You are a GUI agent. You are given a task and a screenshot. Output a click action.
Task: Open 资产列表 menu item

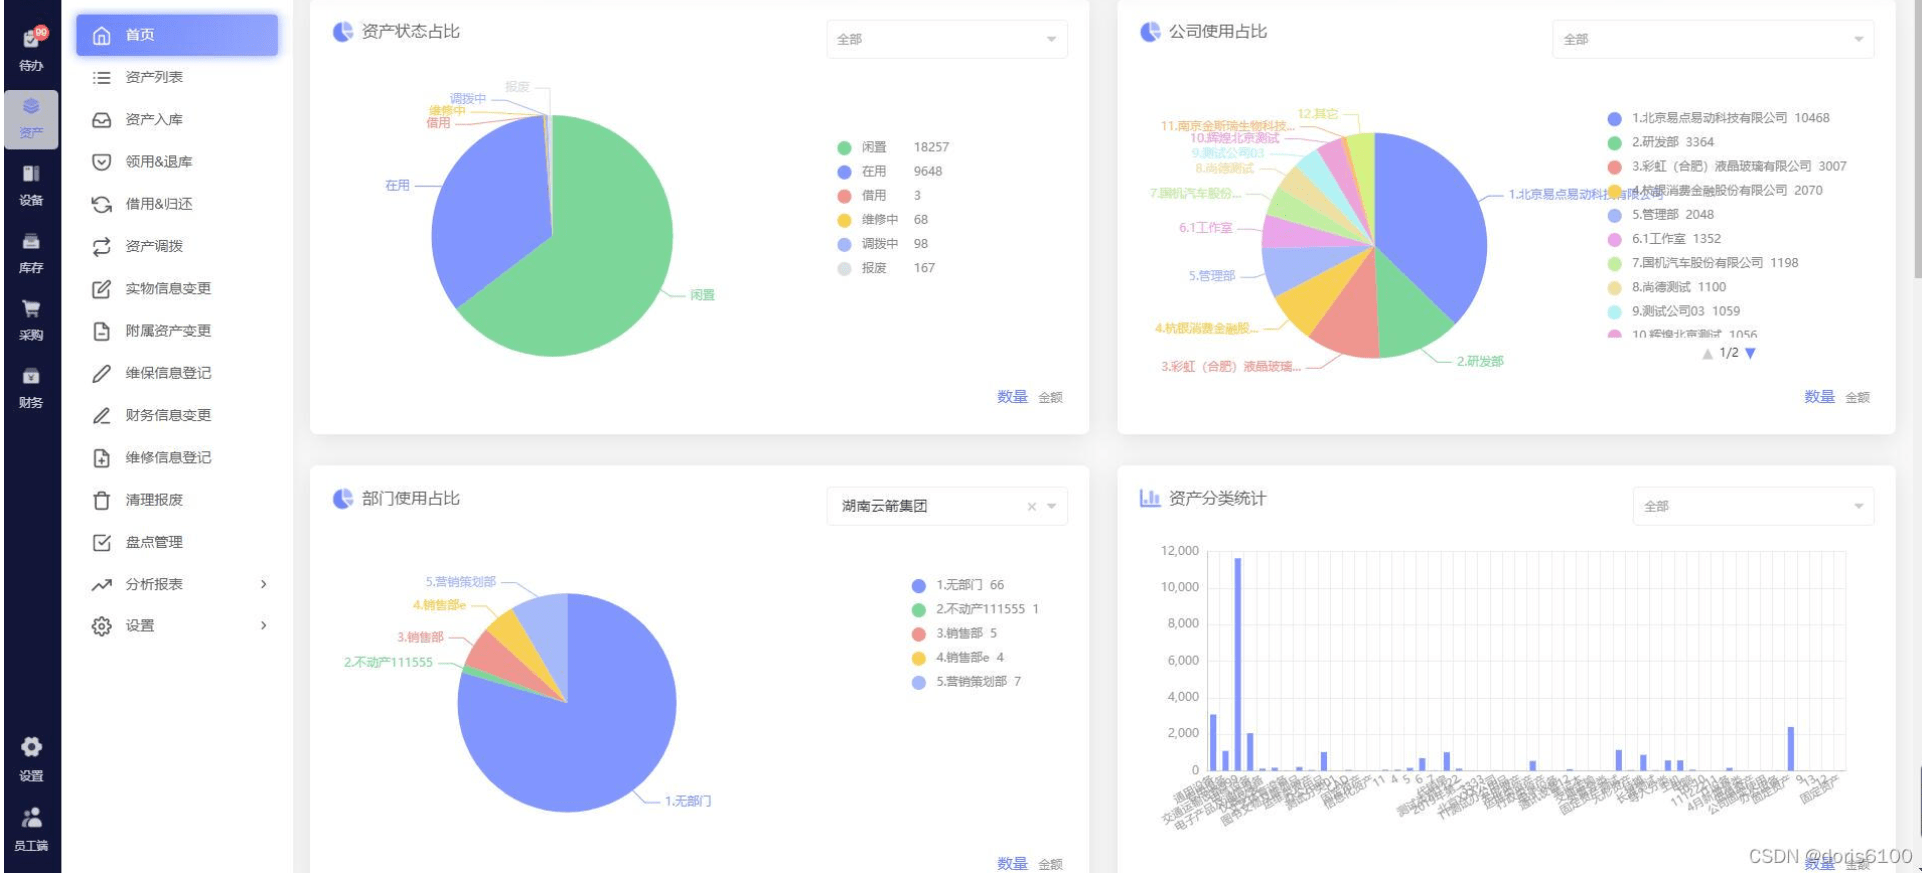(x=177, y=77)
